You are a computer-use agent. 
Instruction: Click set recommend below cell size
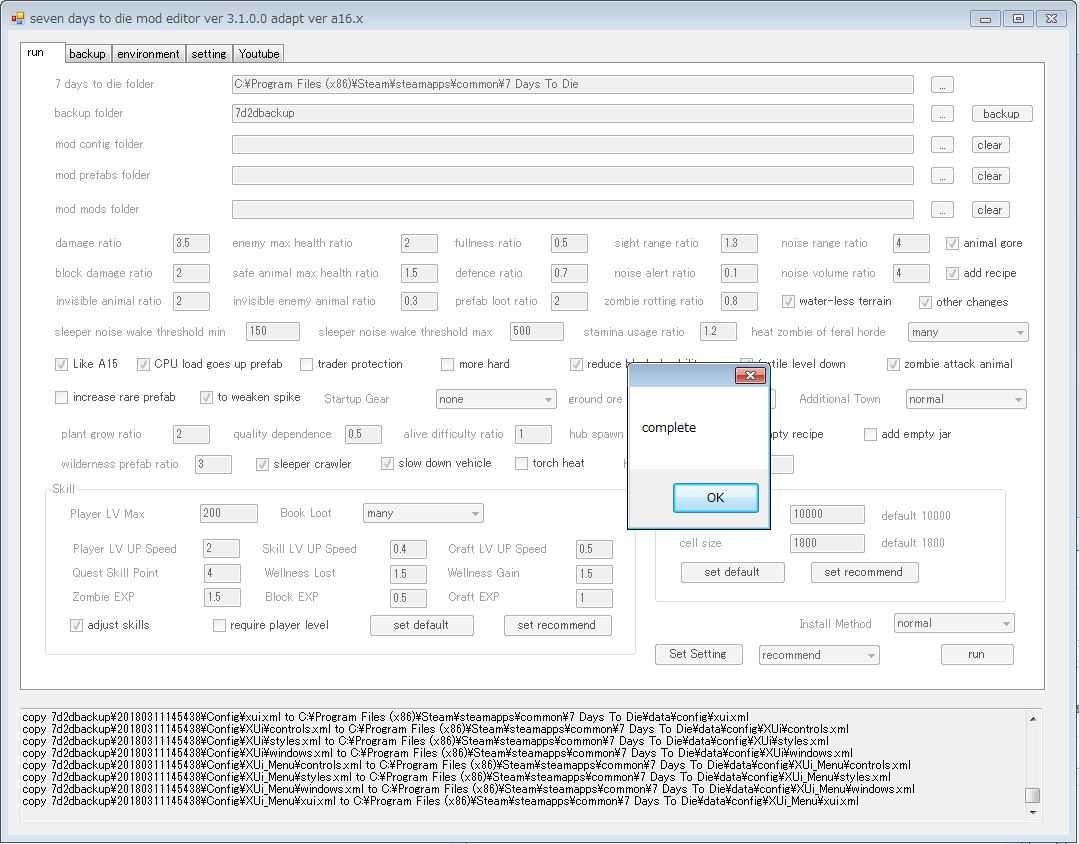pos(864,572)
